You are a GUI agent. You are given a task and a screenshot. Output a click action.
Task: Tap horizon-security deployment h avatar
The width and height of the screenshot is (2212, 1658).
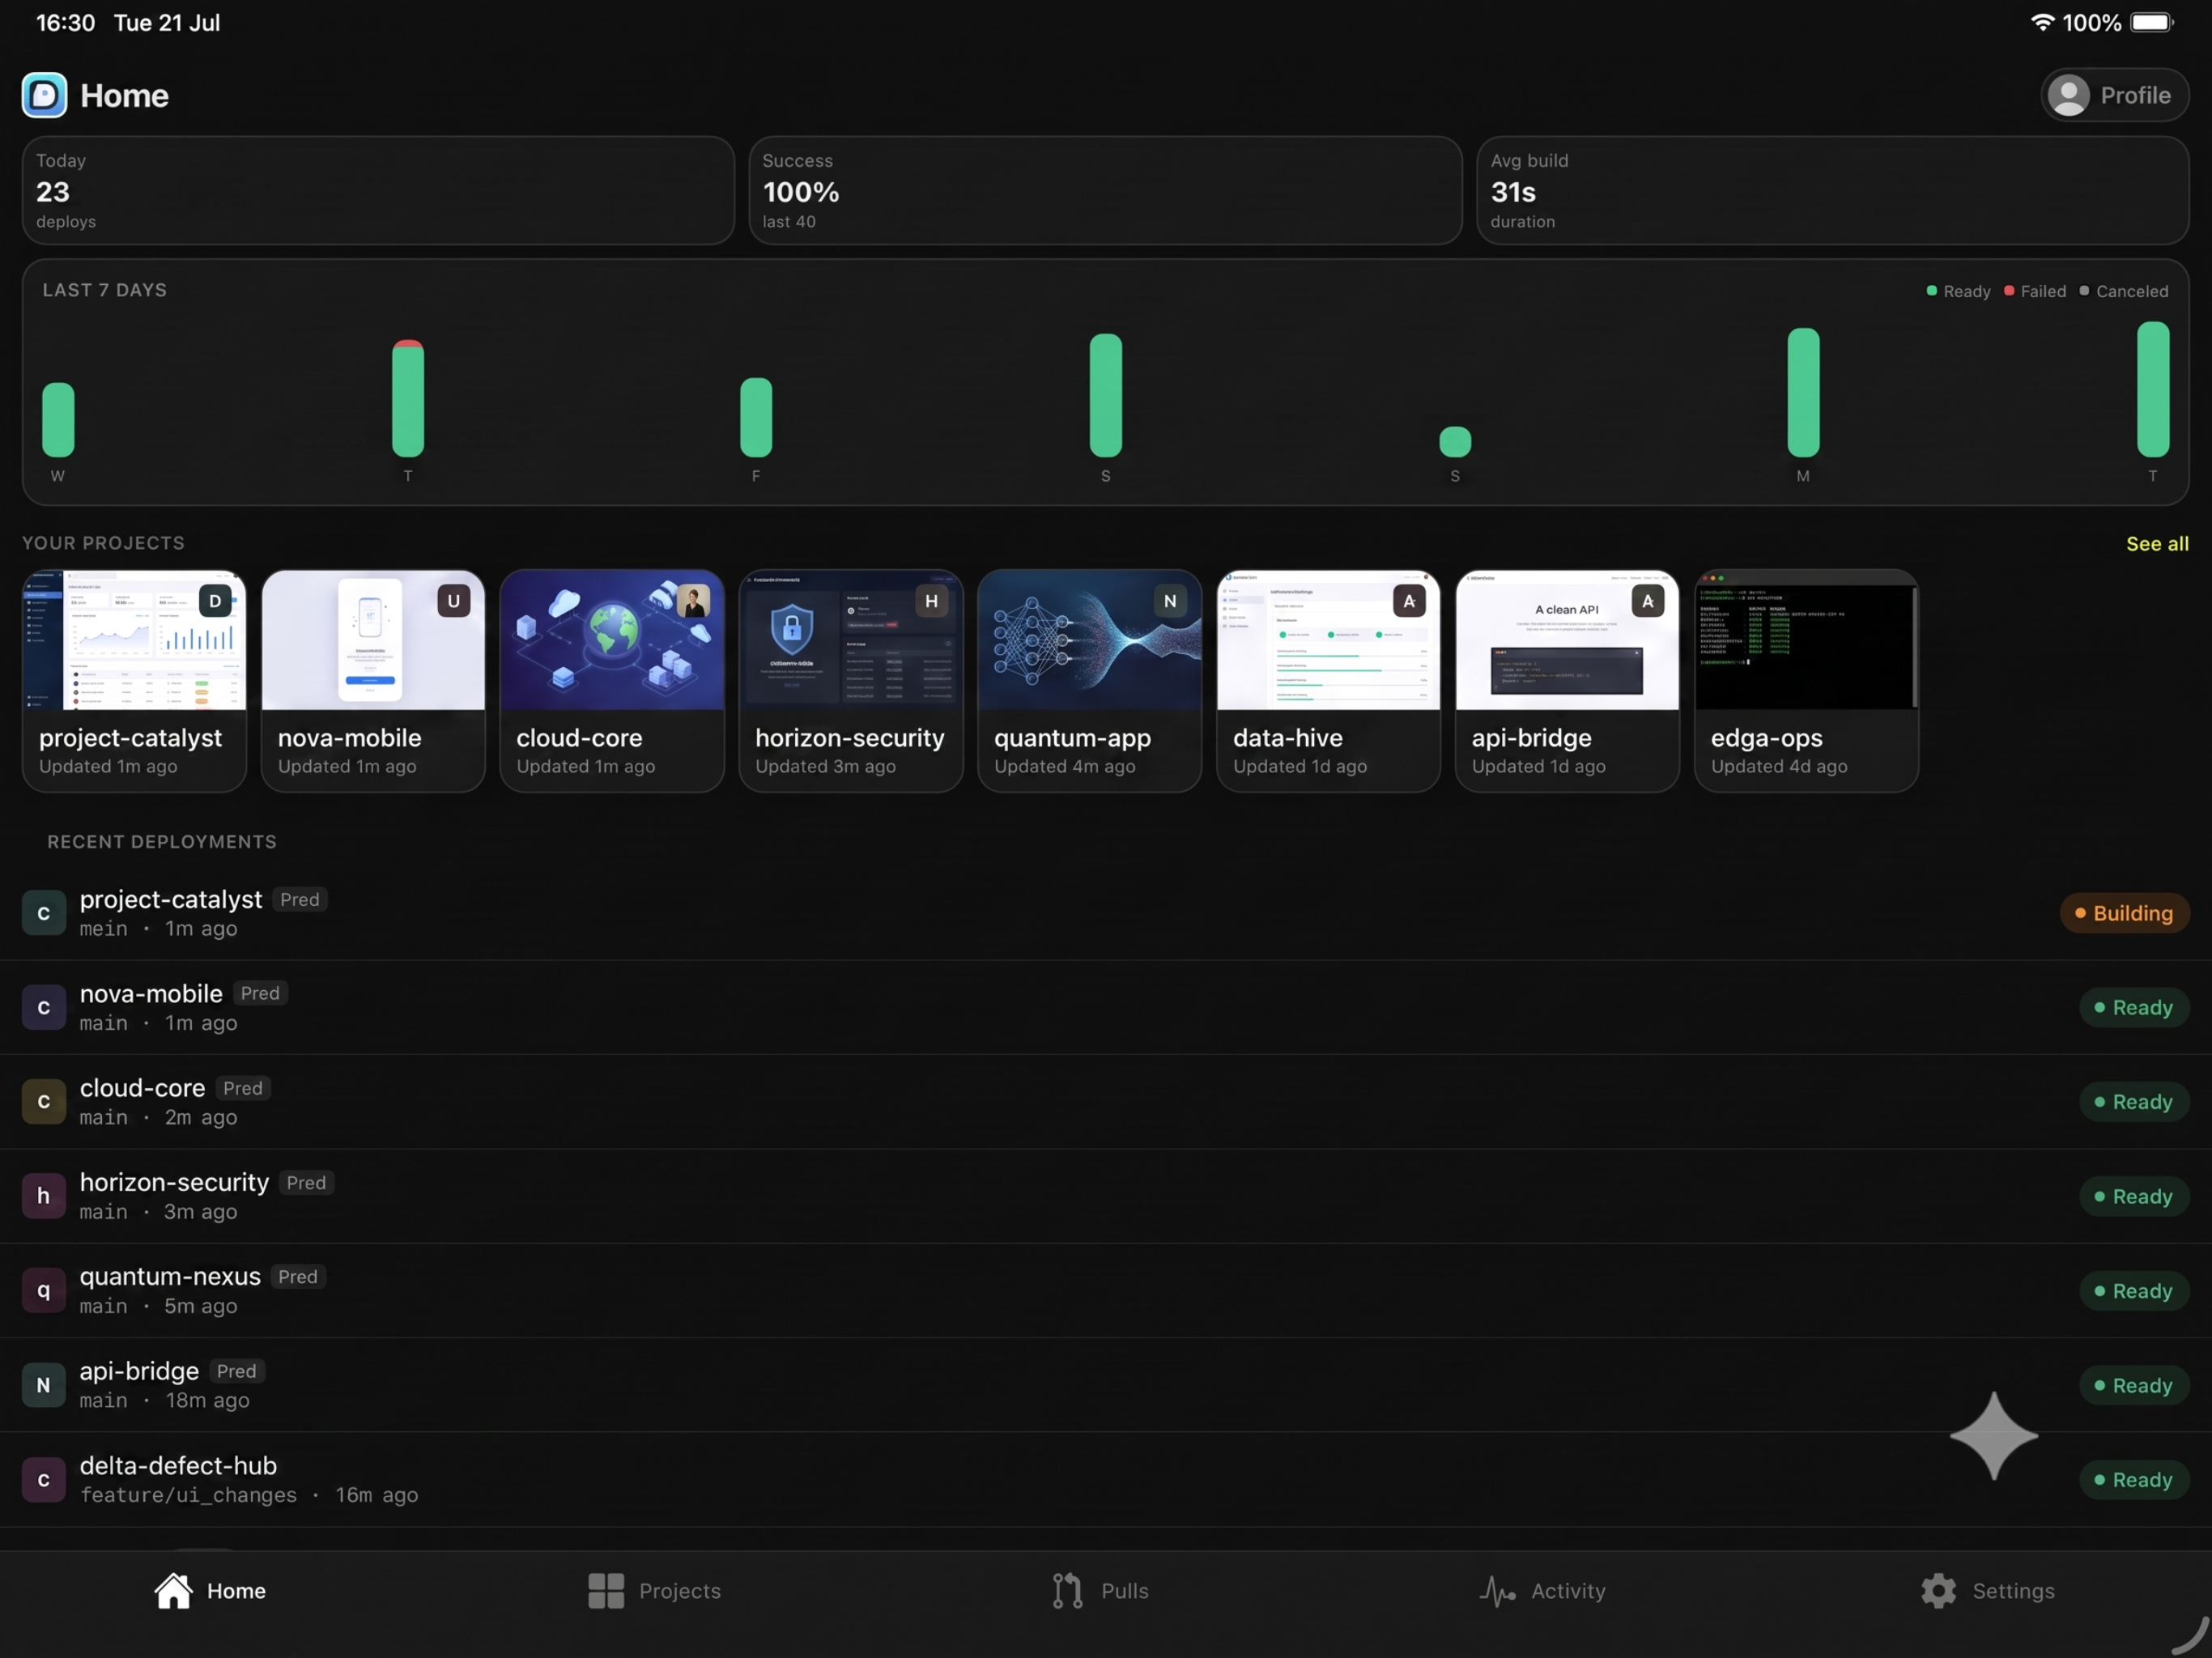point(44,1196)
